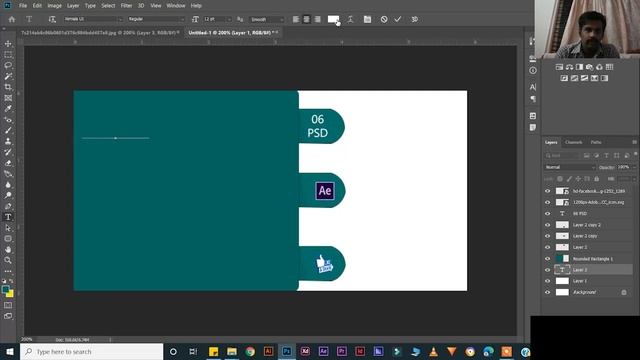The image size is (640, 360).
Task: Click the Windows search box
Action: tap(91, 351)
